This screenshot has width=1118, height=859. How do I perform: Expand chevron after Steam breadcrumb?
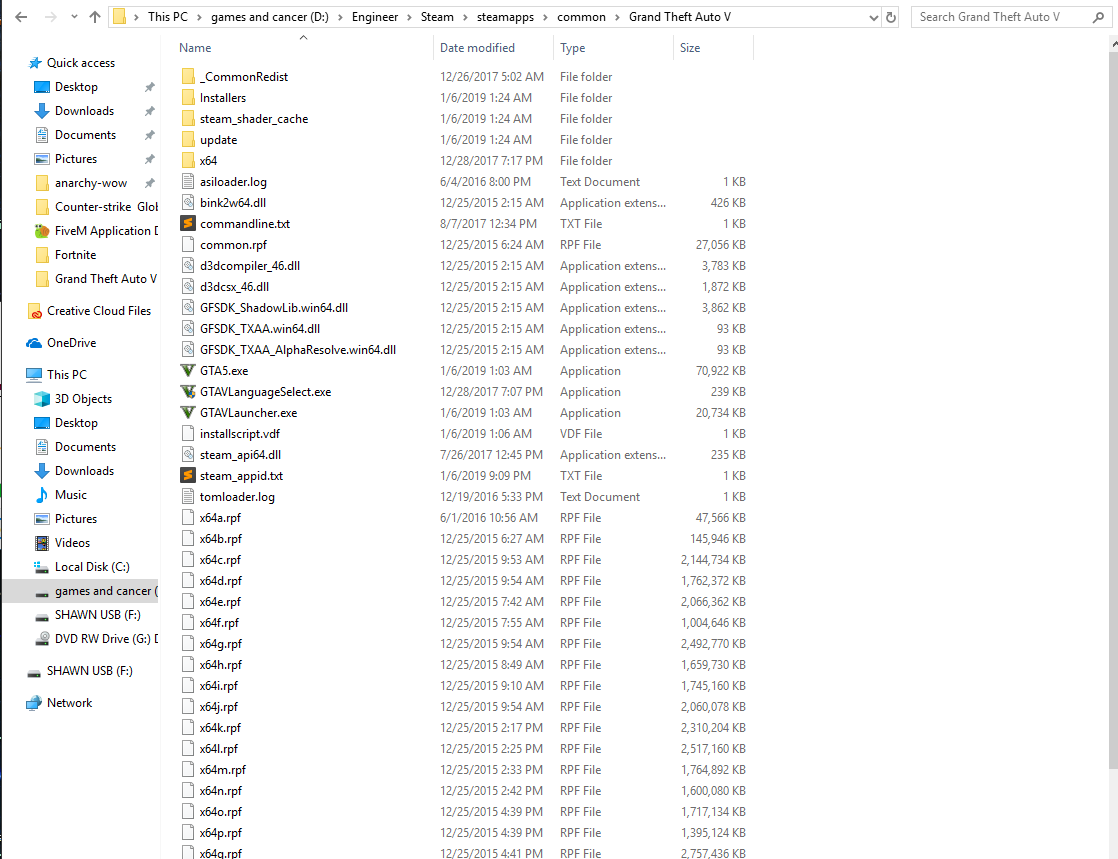click(x=465, y=17)
